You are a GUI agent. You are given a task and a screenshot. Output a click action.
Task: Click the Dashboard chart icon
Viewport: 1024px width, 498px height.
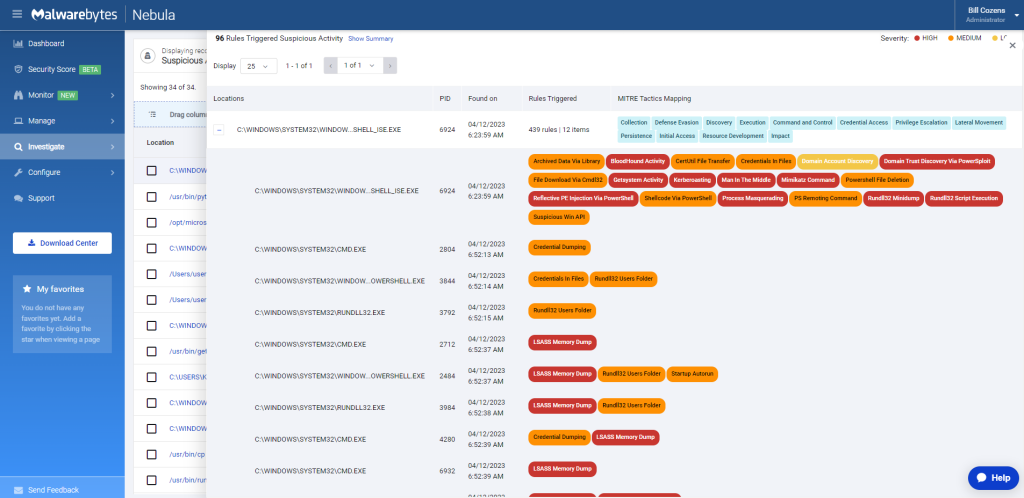(18, 44)
